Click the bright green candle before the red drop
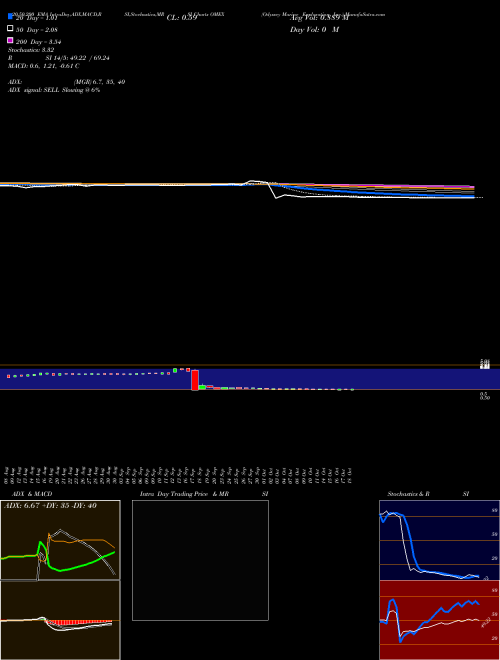The width and height of the screenshot is (500, 660). click(x=175, y=370)
